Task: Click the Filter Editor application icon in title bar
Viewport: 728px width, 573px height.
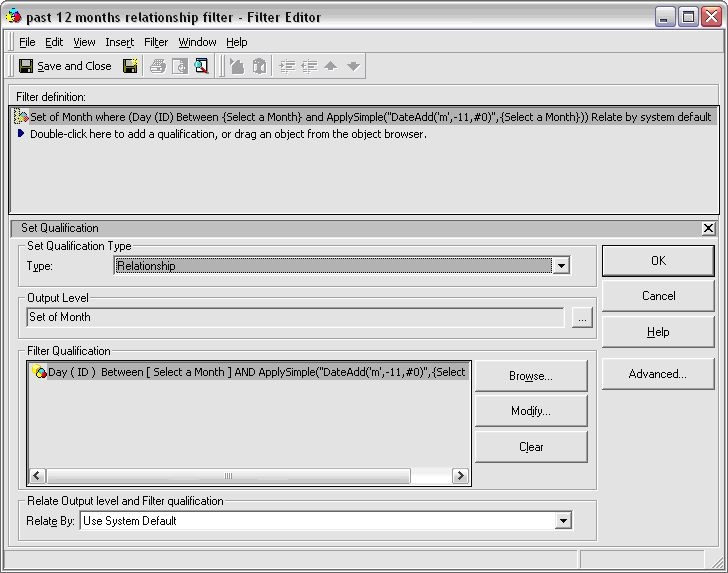Action: pyautogui.click(x=14, y=17)
